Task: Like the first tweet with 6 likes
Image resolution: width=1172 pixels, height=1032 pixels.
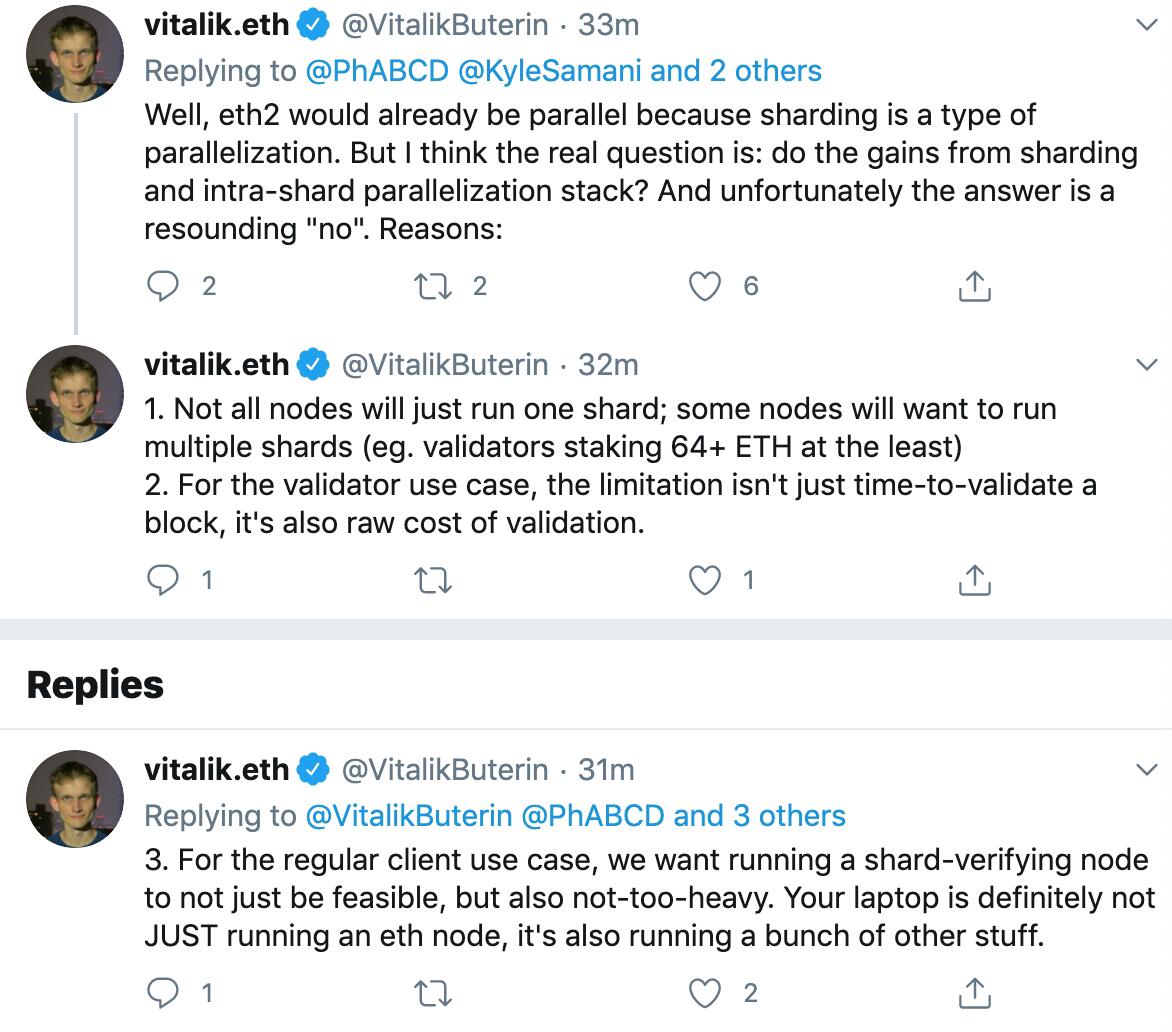Action: (705, 286)
